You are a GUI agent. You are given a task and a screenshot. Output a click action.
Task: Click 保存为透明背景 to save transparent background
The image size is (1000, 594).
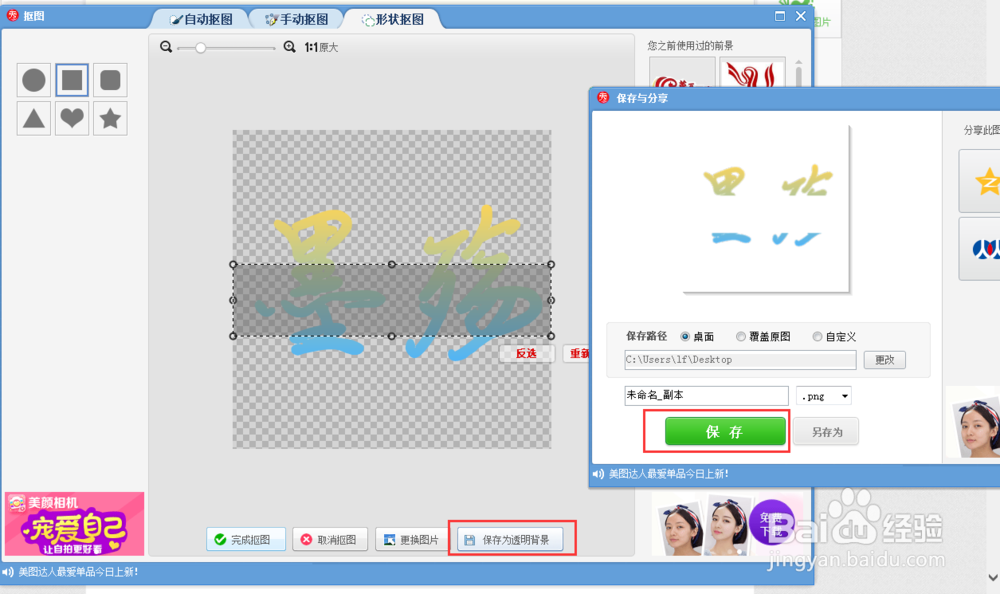512,538
